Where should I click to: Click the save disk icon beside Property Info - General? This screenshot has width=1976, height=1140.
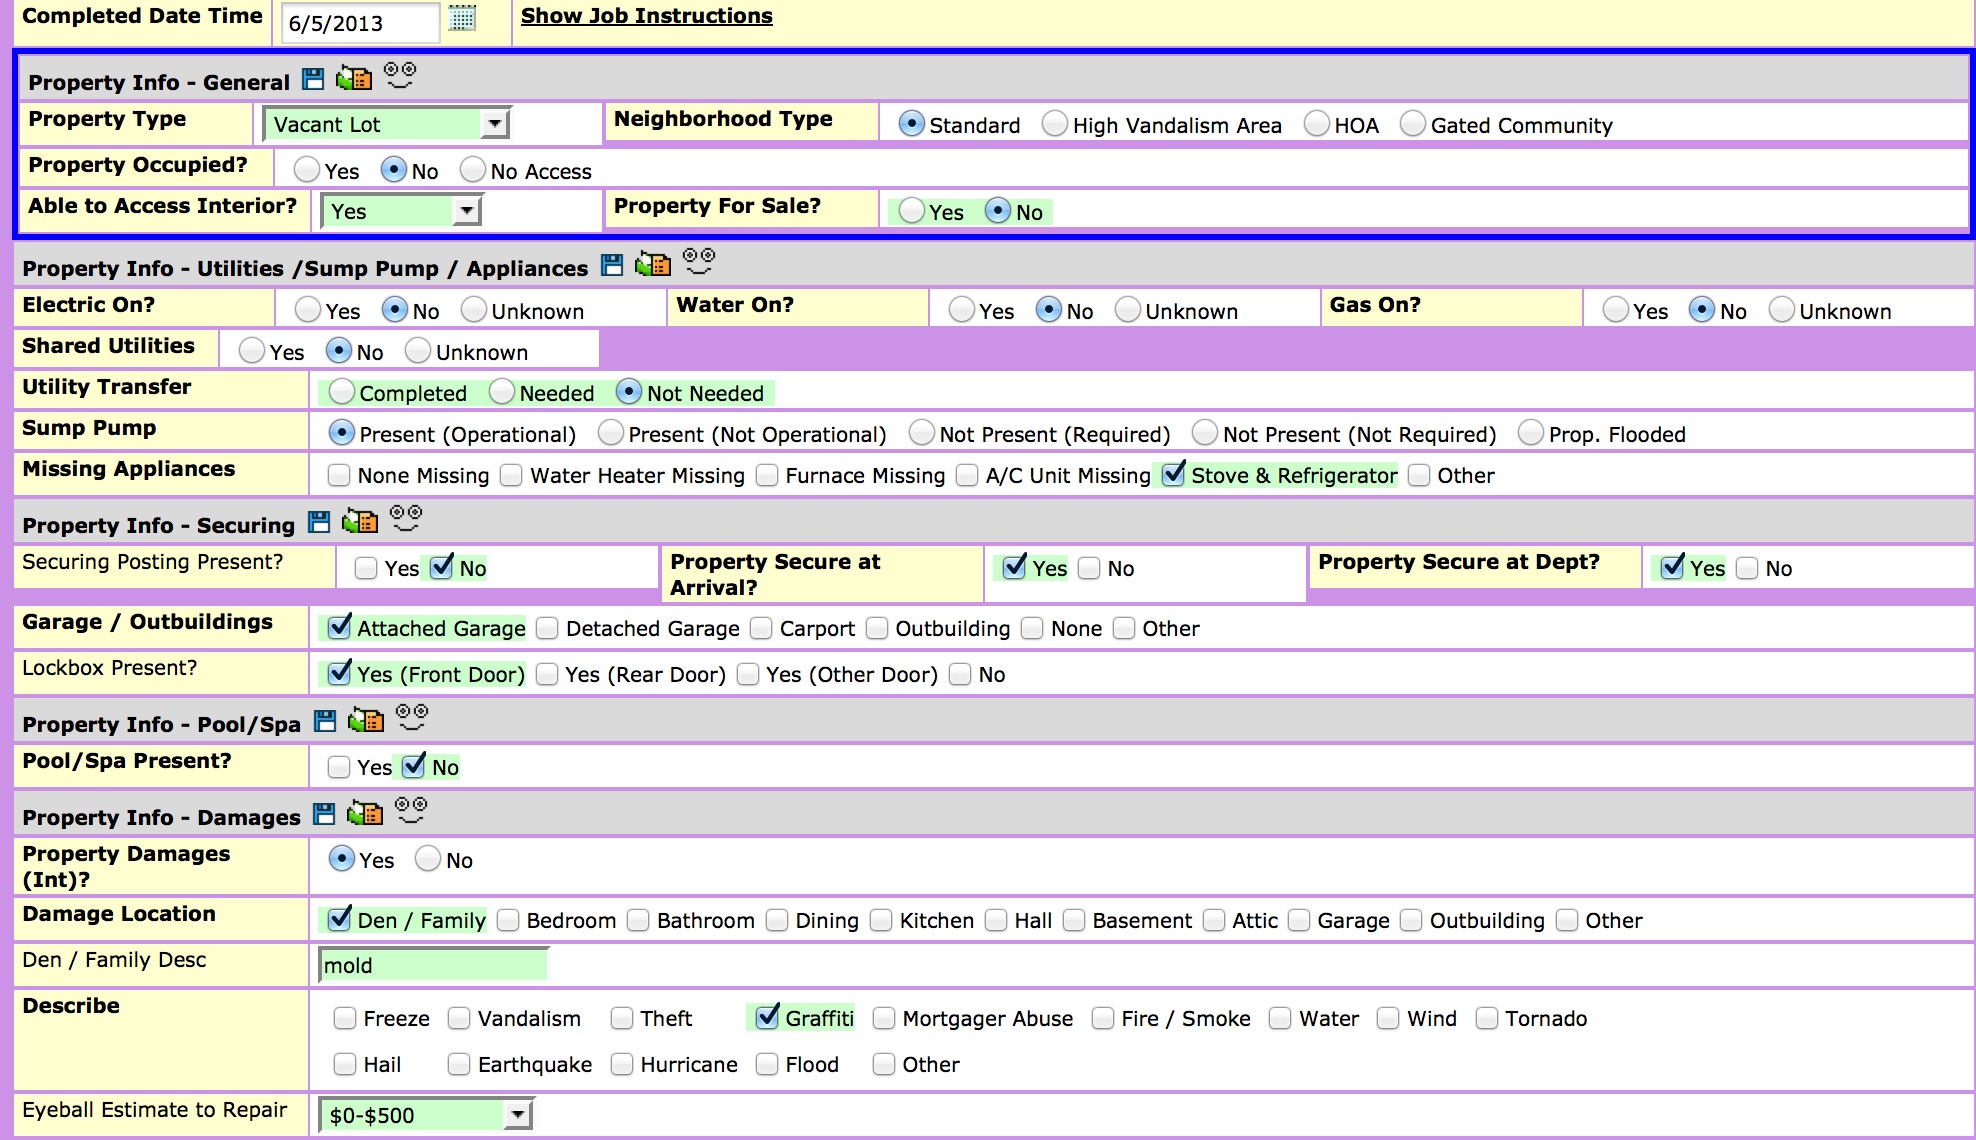pyautogui.click(x=313, y=78)
